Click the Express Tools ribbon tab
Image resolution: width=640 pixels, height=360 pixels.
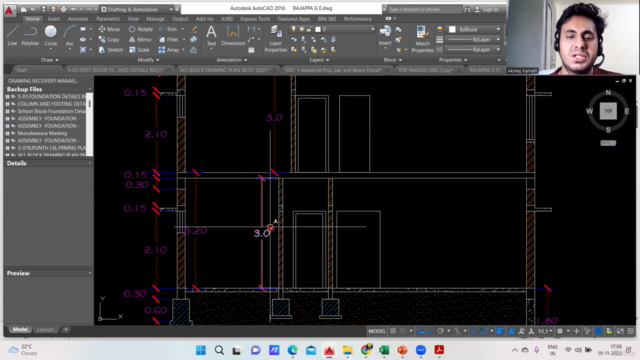[x=255, y=19]
